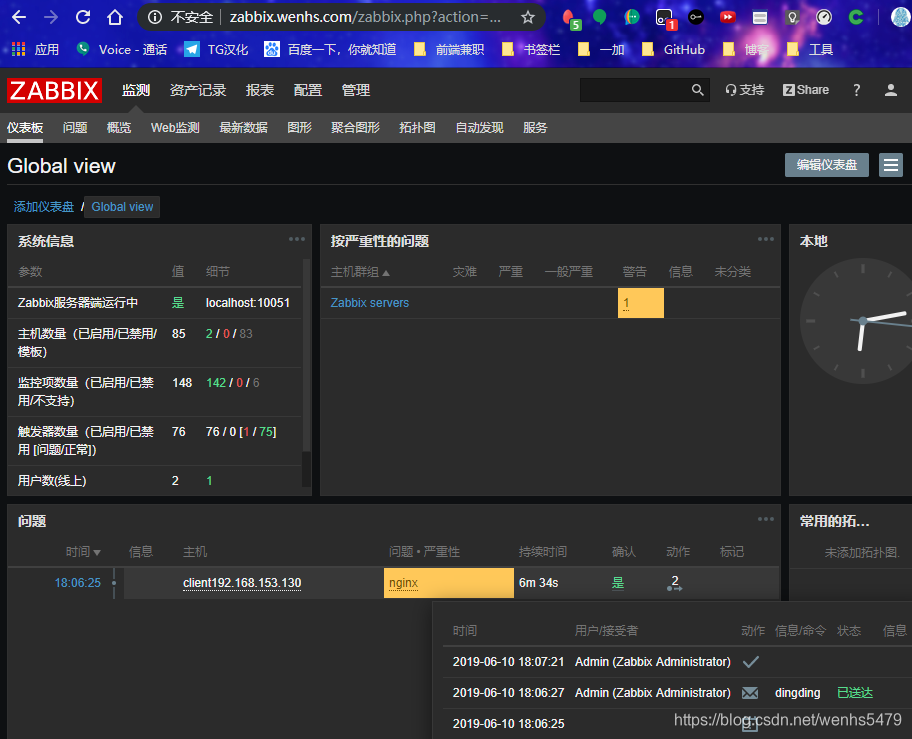912x739 pixels.
Task: Click the 系统信息 widget scrollbar
Action: pyautogui.click(x=307, y=356)
